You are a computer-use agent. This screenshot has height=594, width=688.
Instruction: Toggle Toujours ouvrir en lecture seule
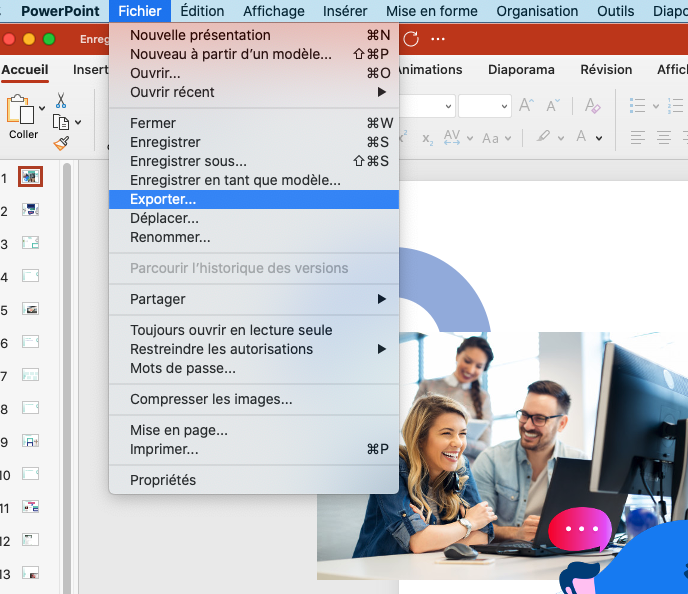click(x=254, y=330)
